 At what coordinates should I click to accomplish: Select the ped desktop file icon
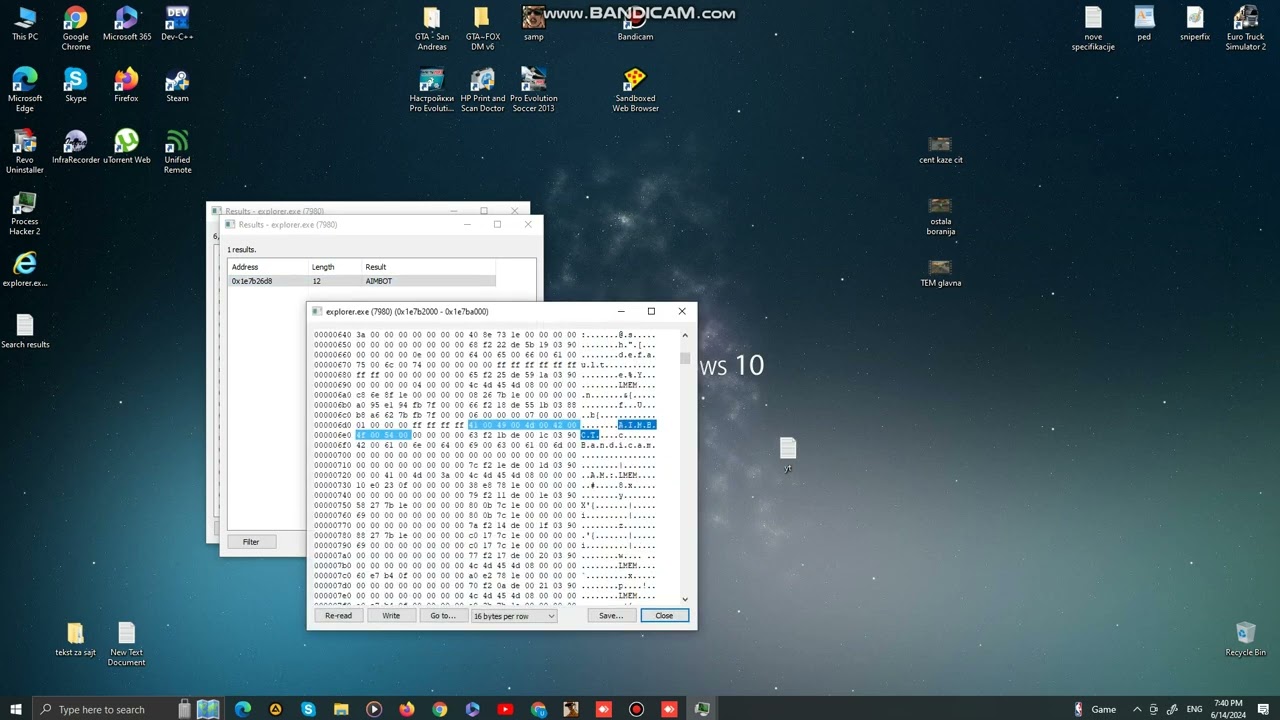point(1144,24)
